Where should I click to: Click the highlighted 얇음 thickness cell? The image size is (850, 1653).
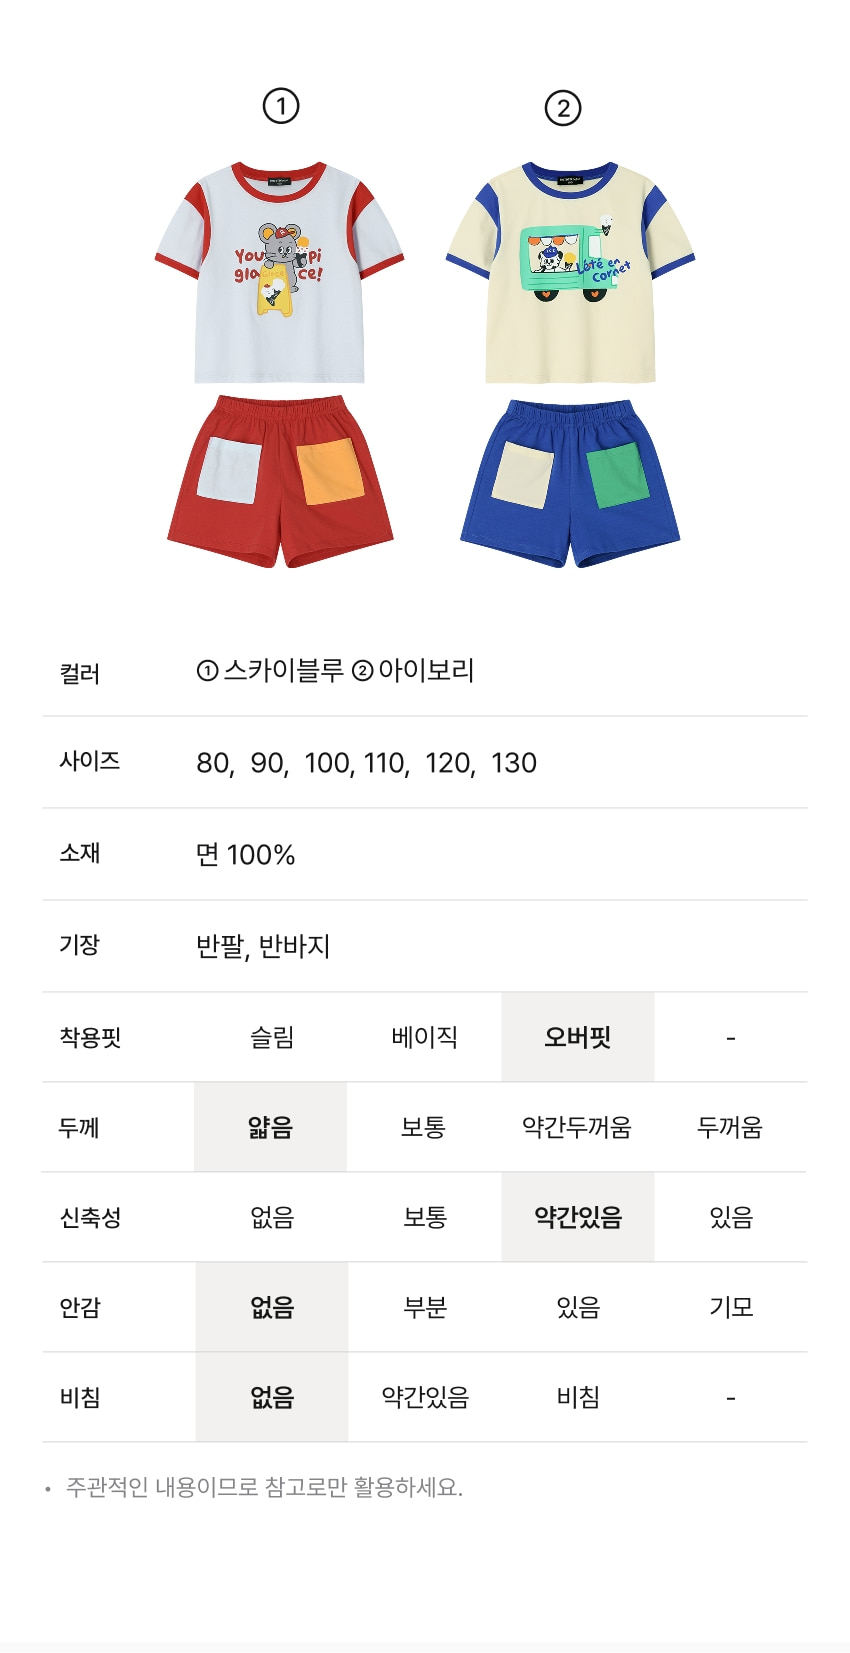(270, 1127)
